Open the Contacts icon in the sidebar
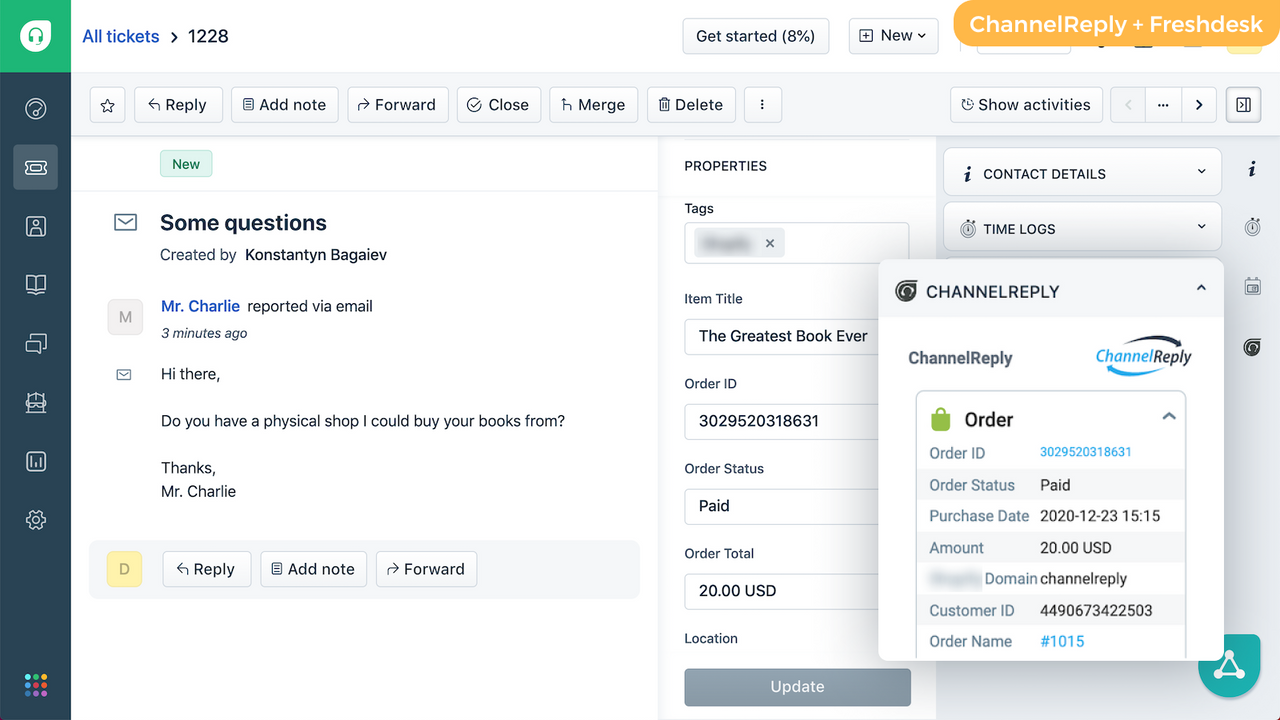1280x720 pixels. pos(36,226)
